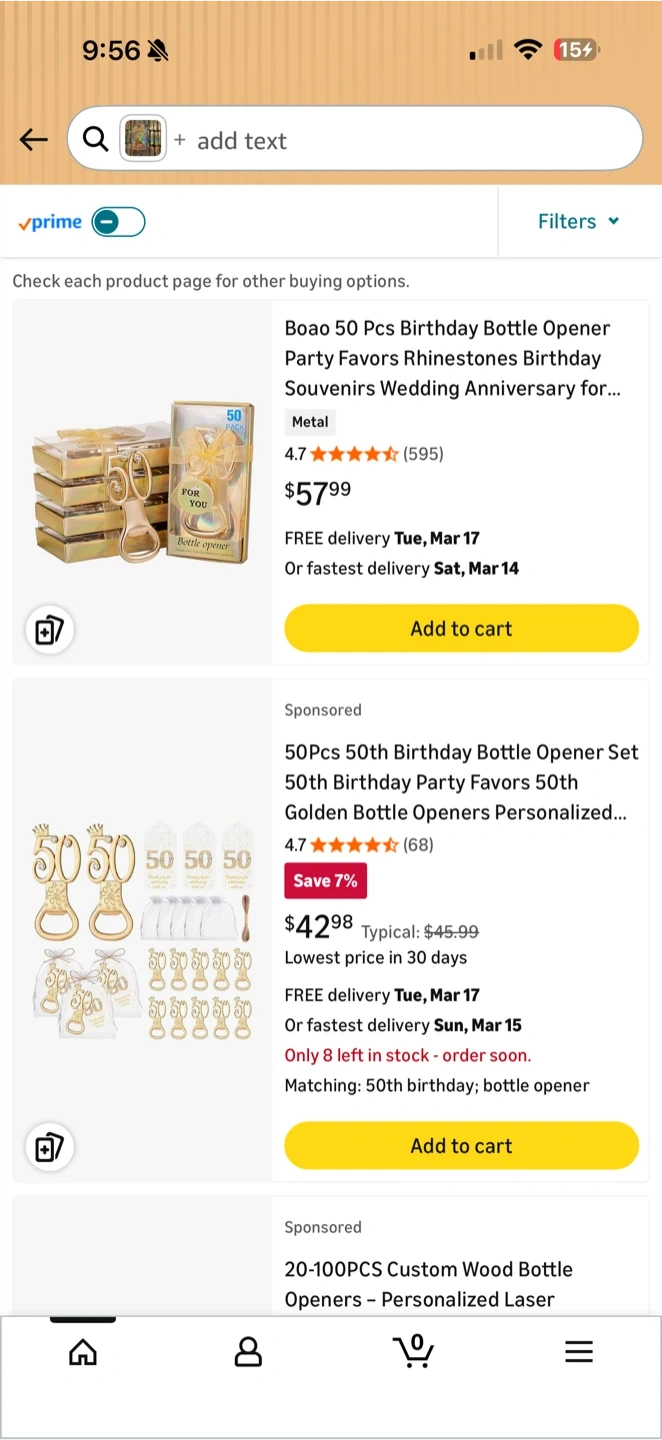Add Boao bottle opener to cart
This screenshot has height=1440, width=662.
[x=461, y=629]
